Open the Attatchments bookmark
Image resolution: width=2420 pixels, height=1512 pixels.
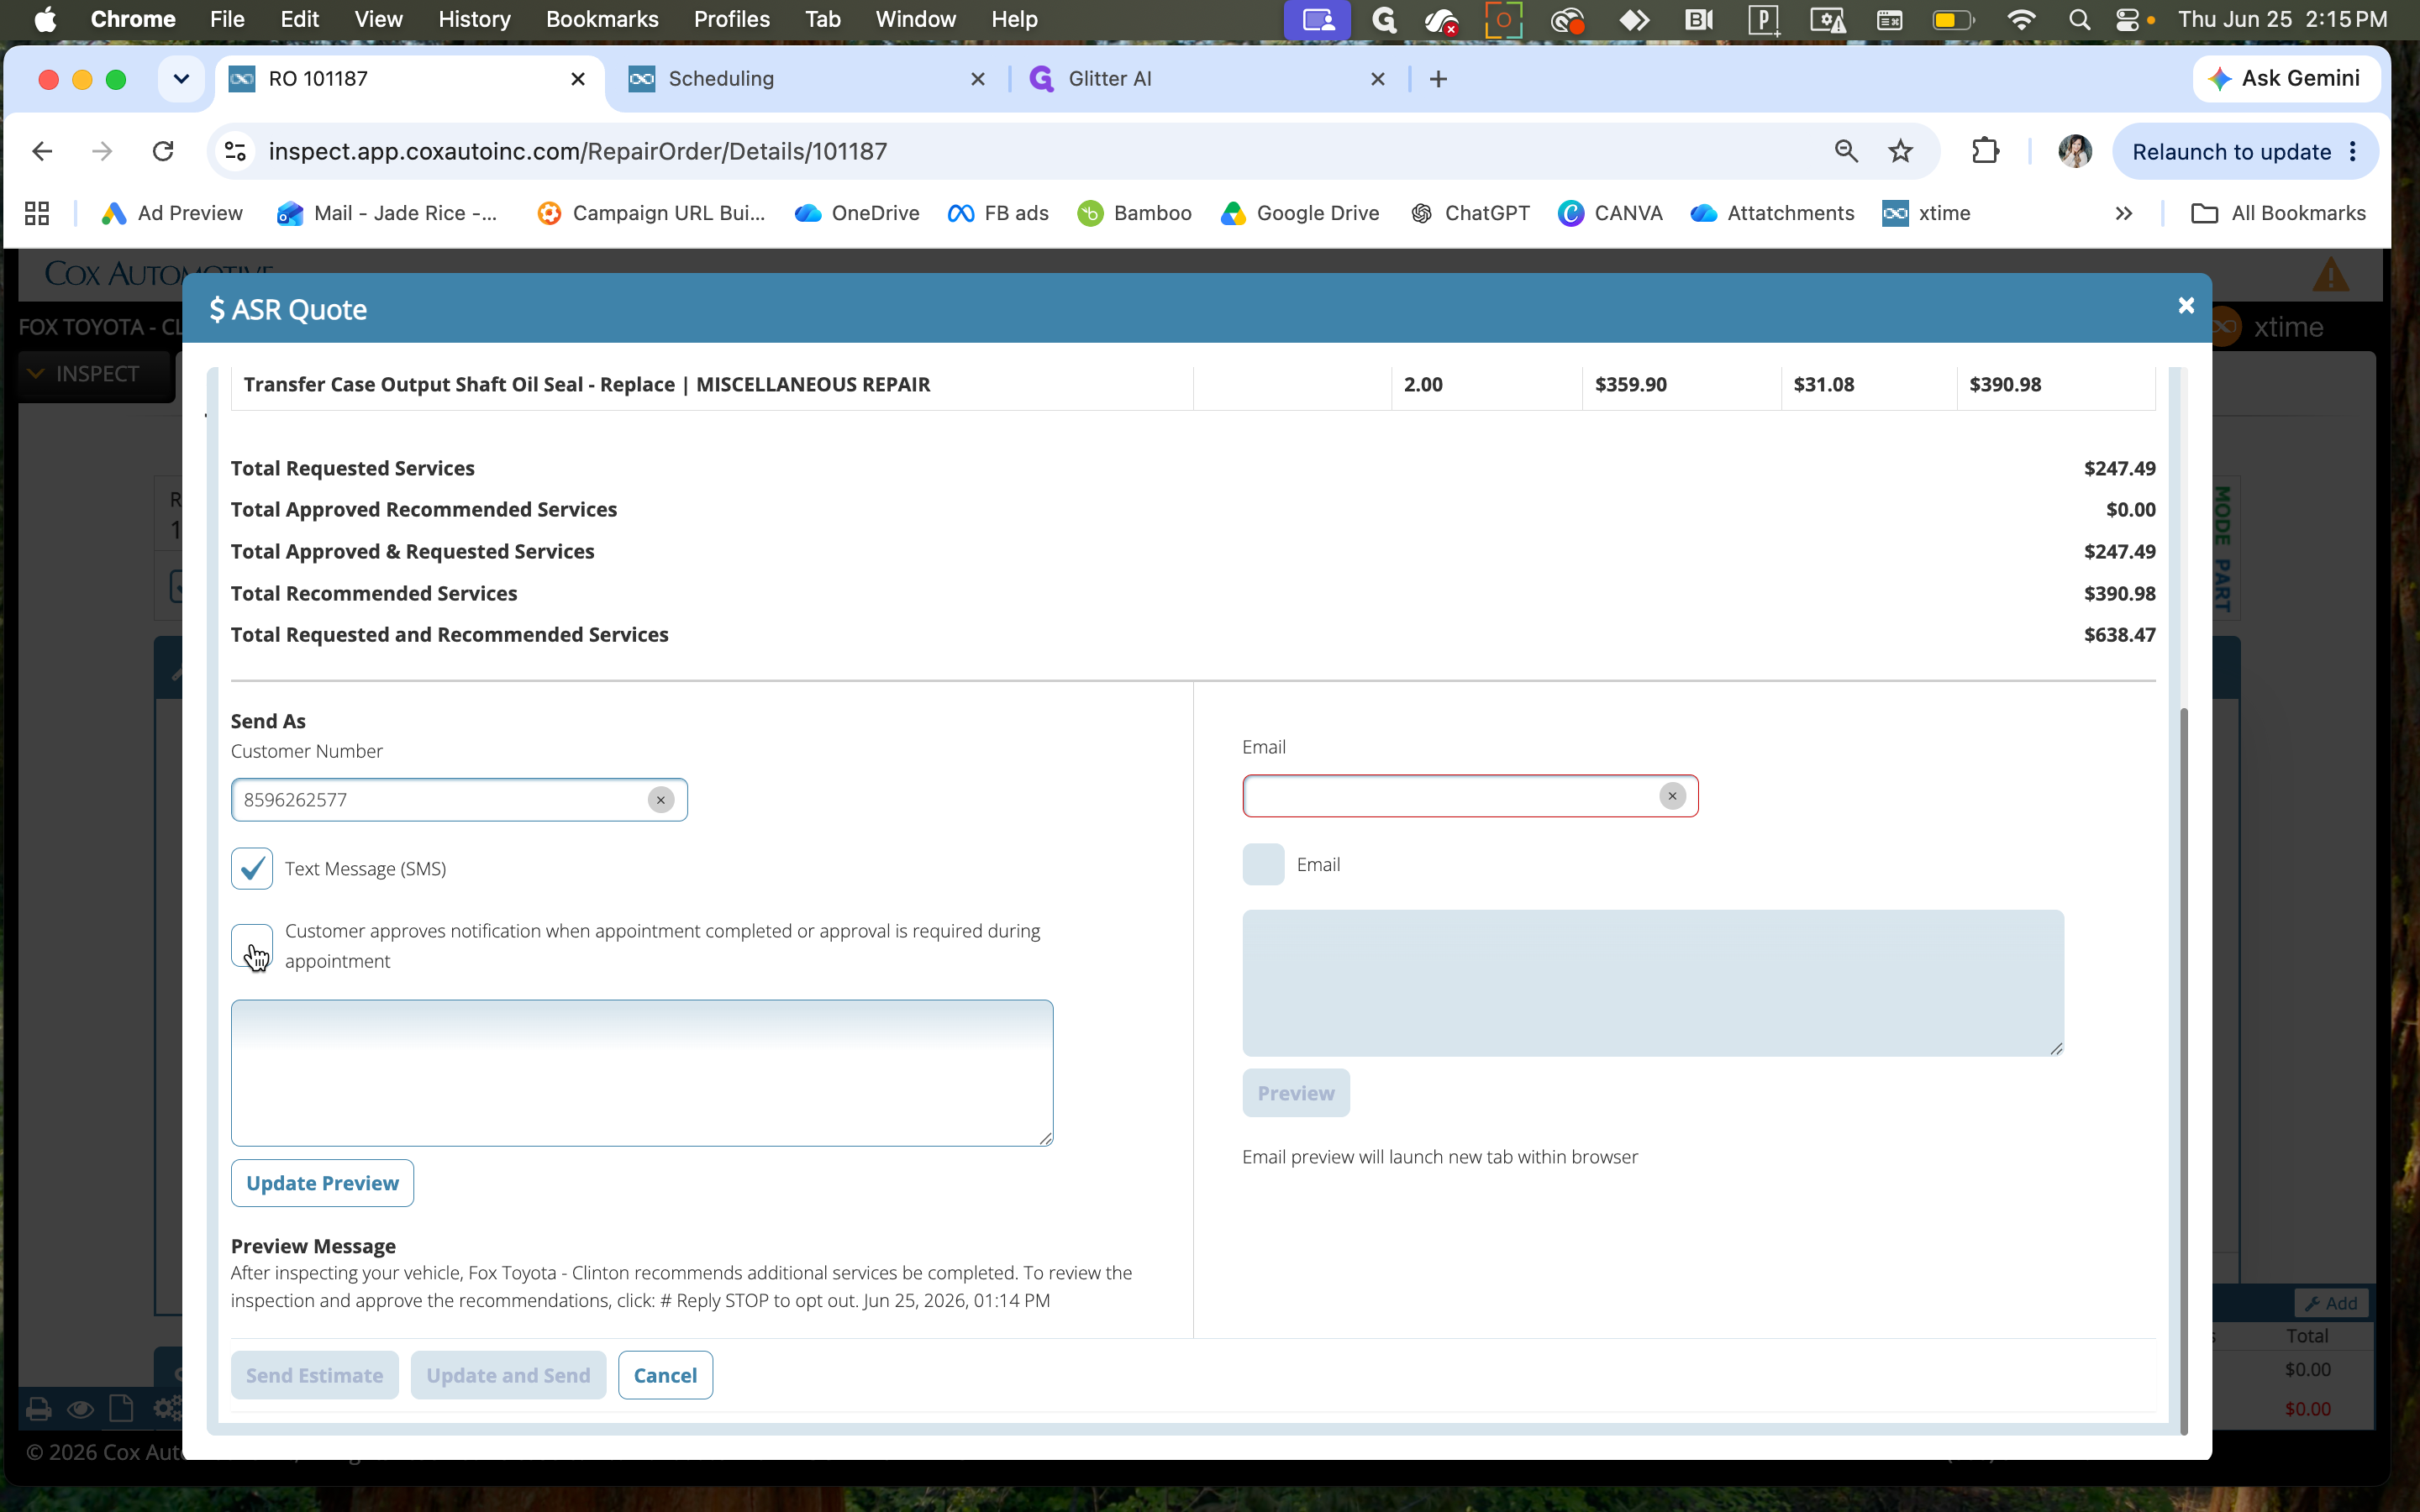point(1772,213)
